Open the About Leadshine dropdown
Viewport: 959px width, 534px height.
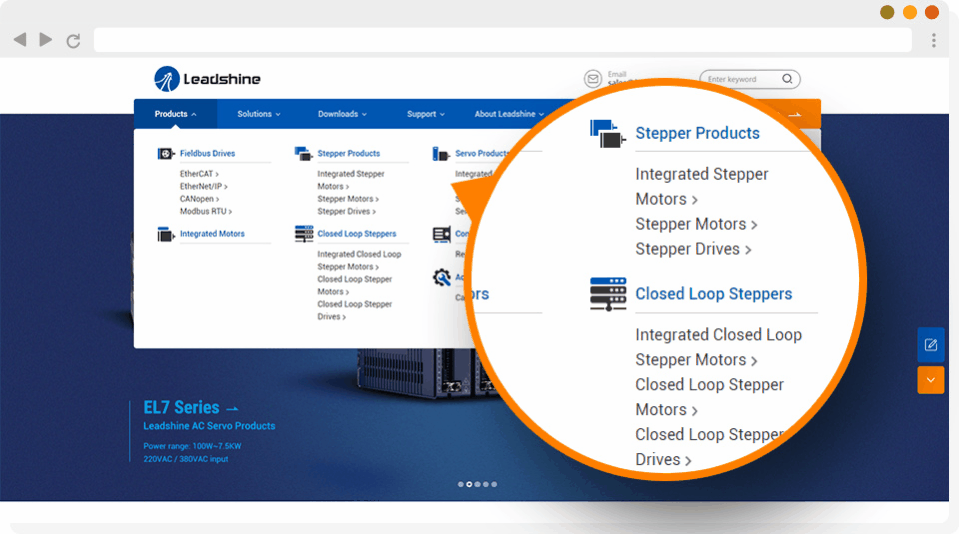pos(509,114)
